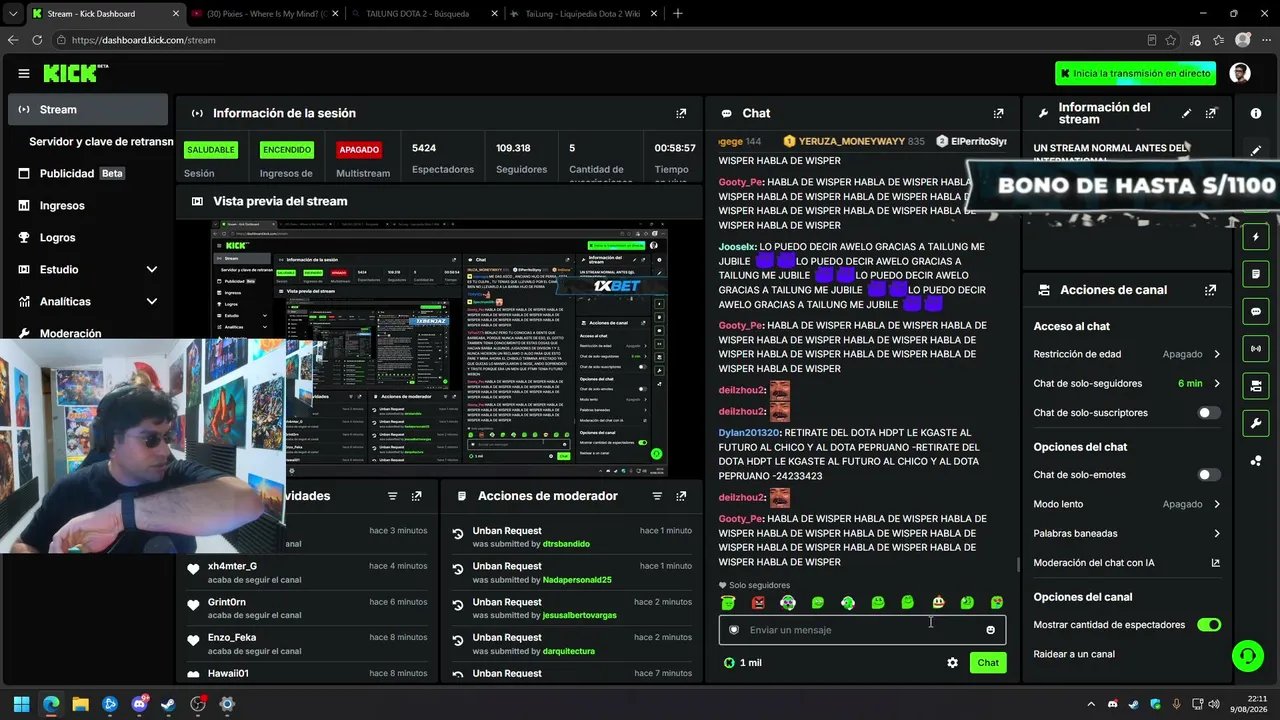Click the Windows Start button

point(21,704)
